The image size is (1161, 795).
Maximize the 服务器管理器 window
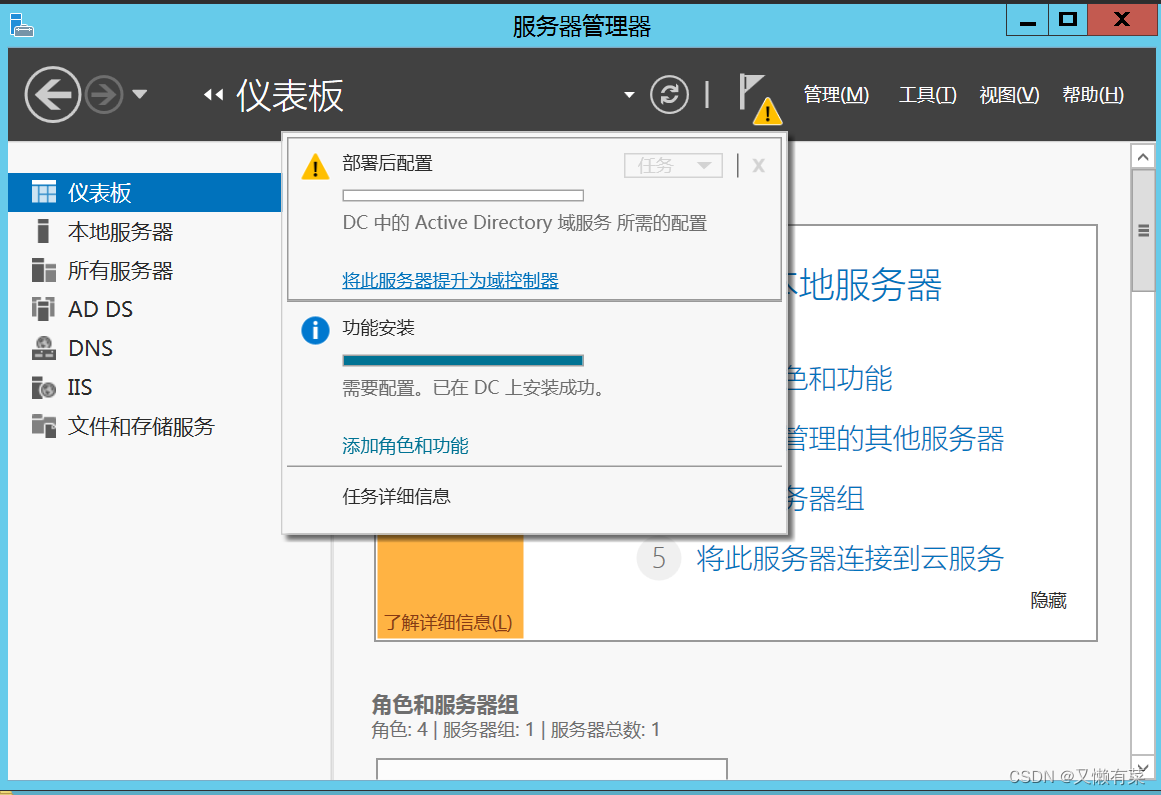click(x=1068, y=20)
